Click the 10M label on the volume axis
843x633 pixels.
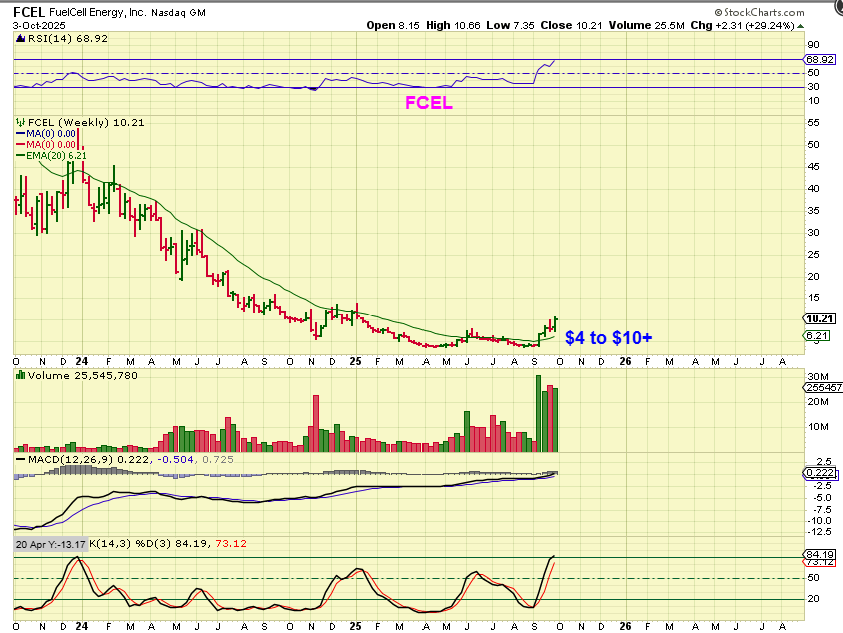[x=818, y=426]
